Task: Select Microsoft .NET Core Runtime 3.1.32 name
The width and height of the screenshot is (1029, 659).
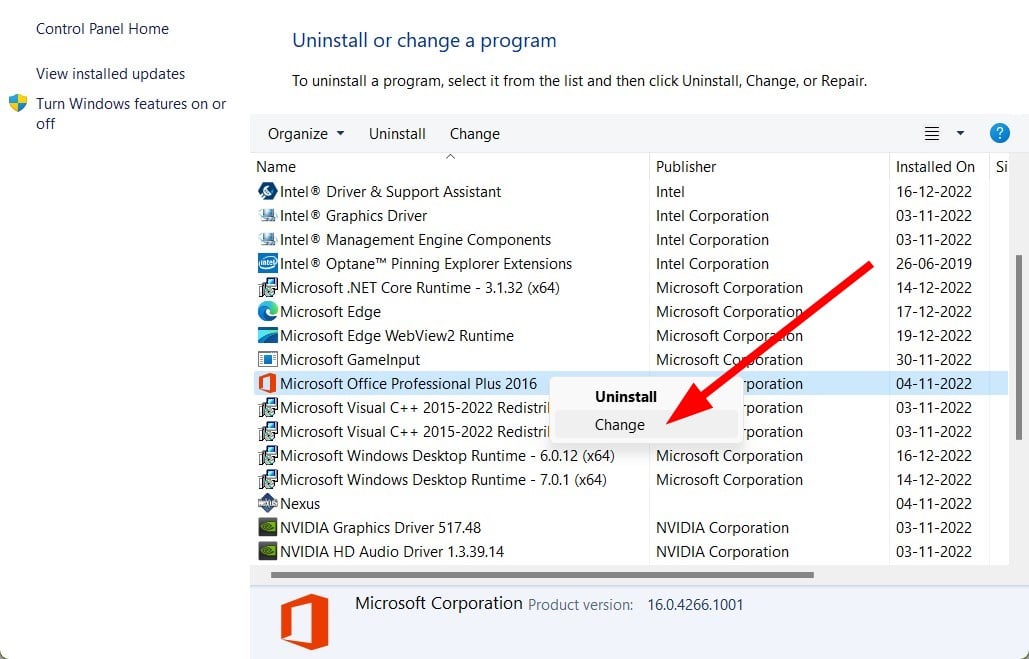Action: (x=419, y=287)
